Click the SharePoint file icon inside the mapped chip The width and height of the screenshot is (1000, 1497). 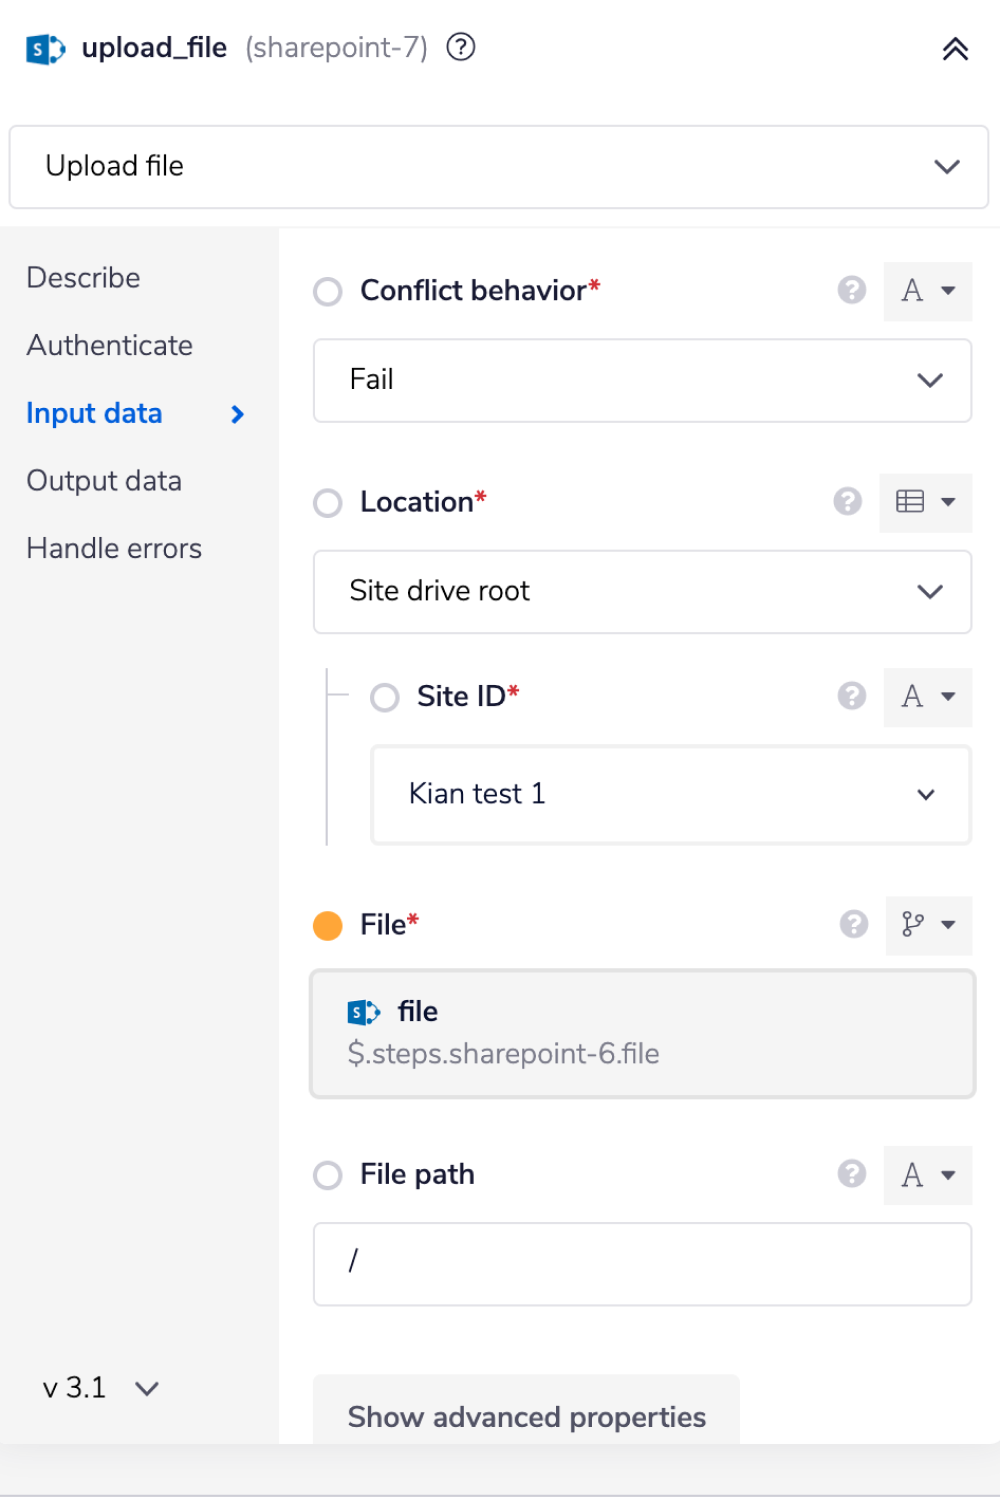tap(365, 1012)
